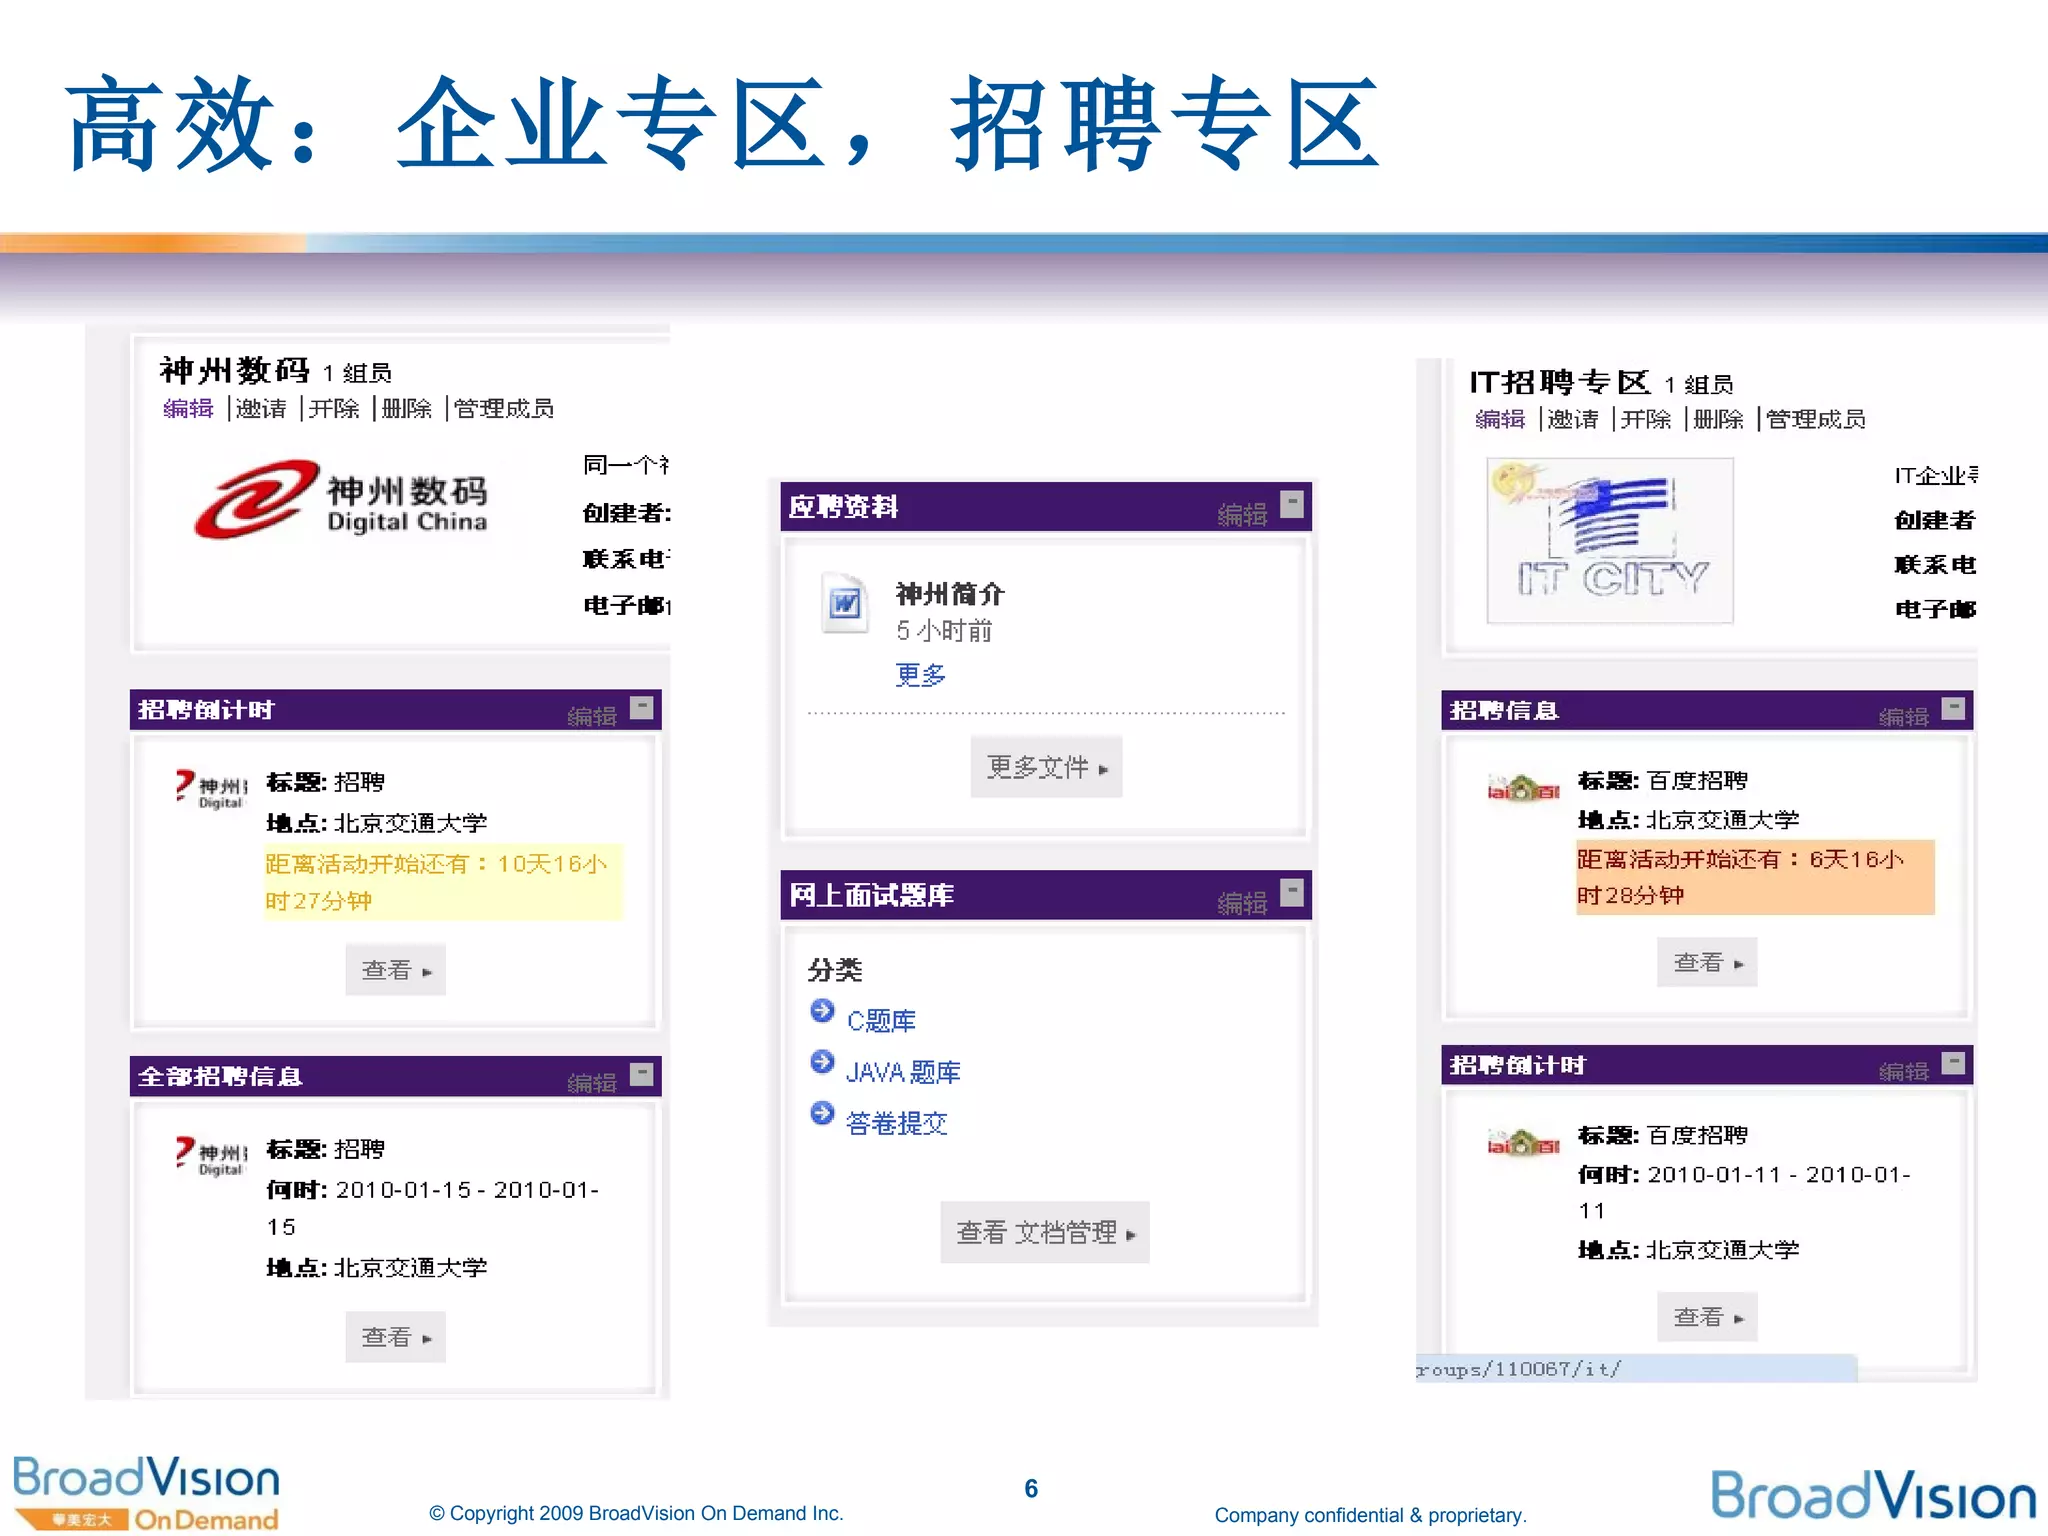Click 编辑 in 招聘信息 header
Screen dimensions: 2048x1536
1903,717
